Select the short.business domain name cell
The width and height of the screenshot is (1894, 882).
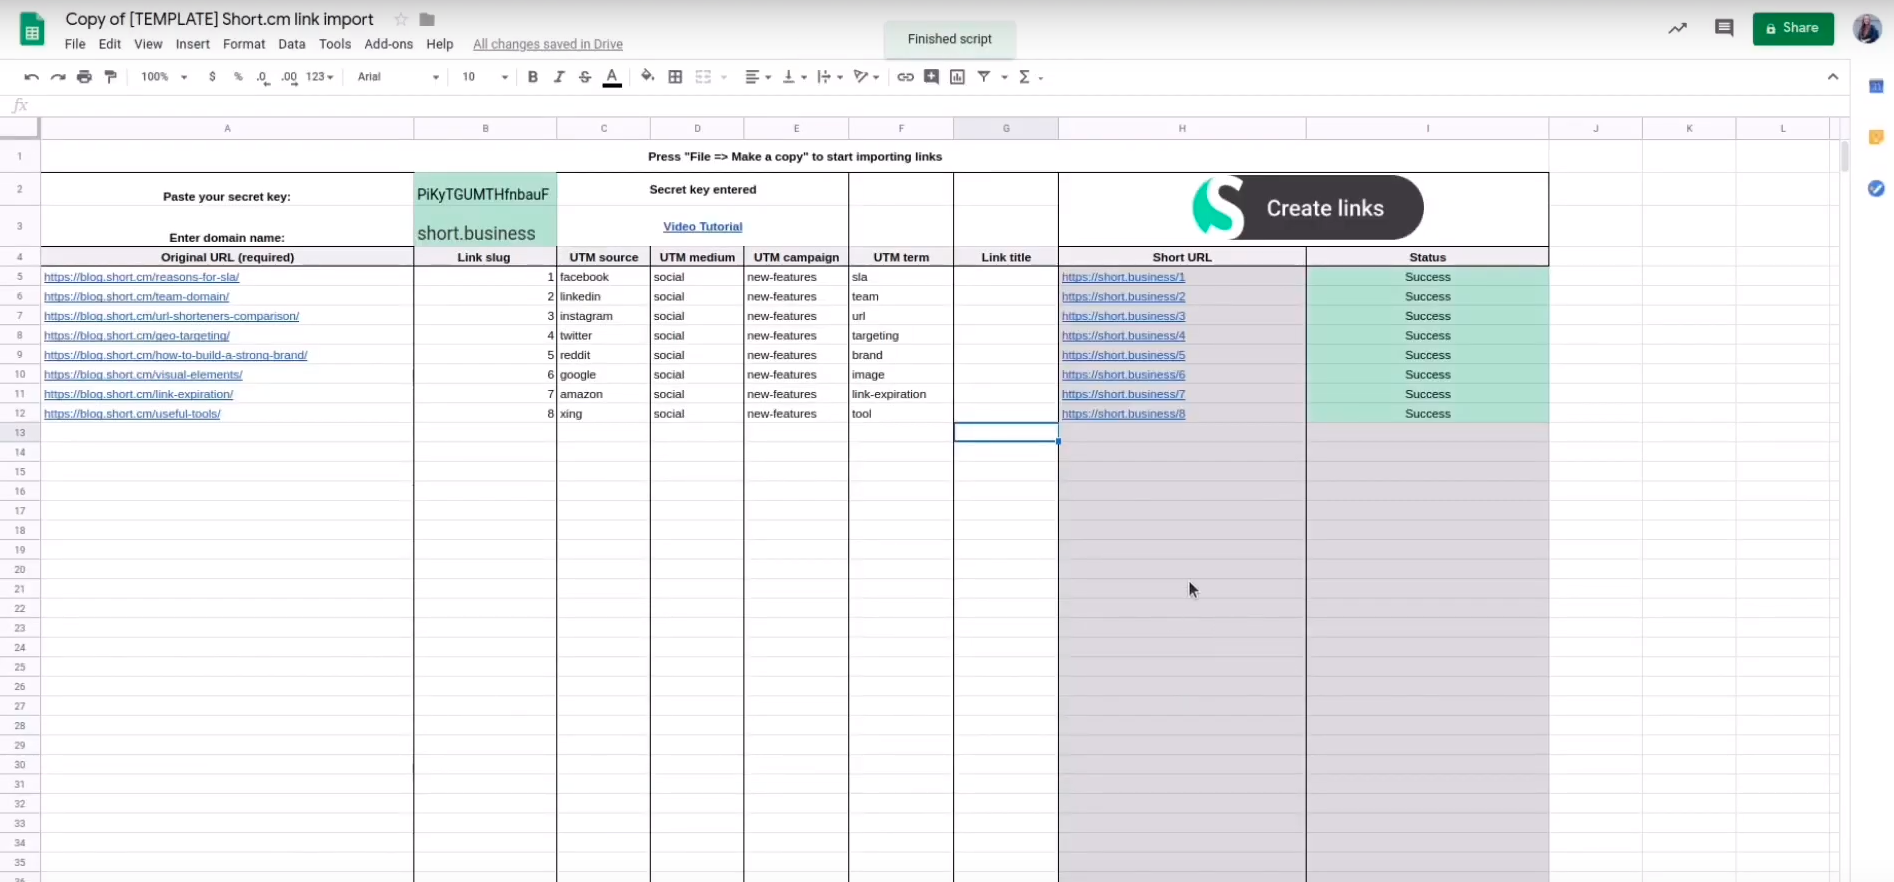[485, 228]
